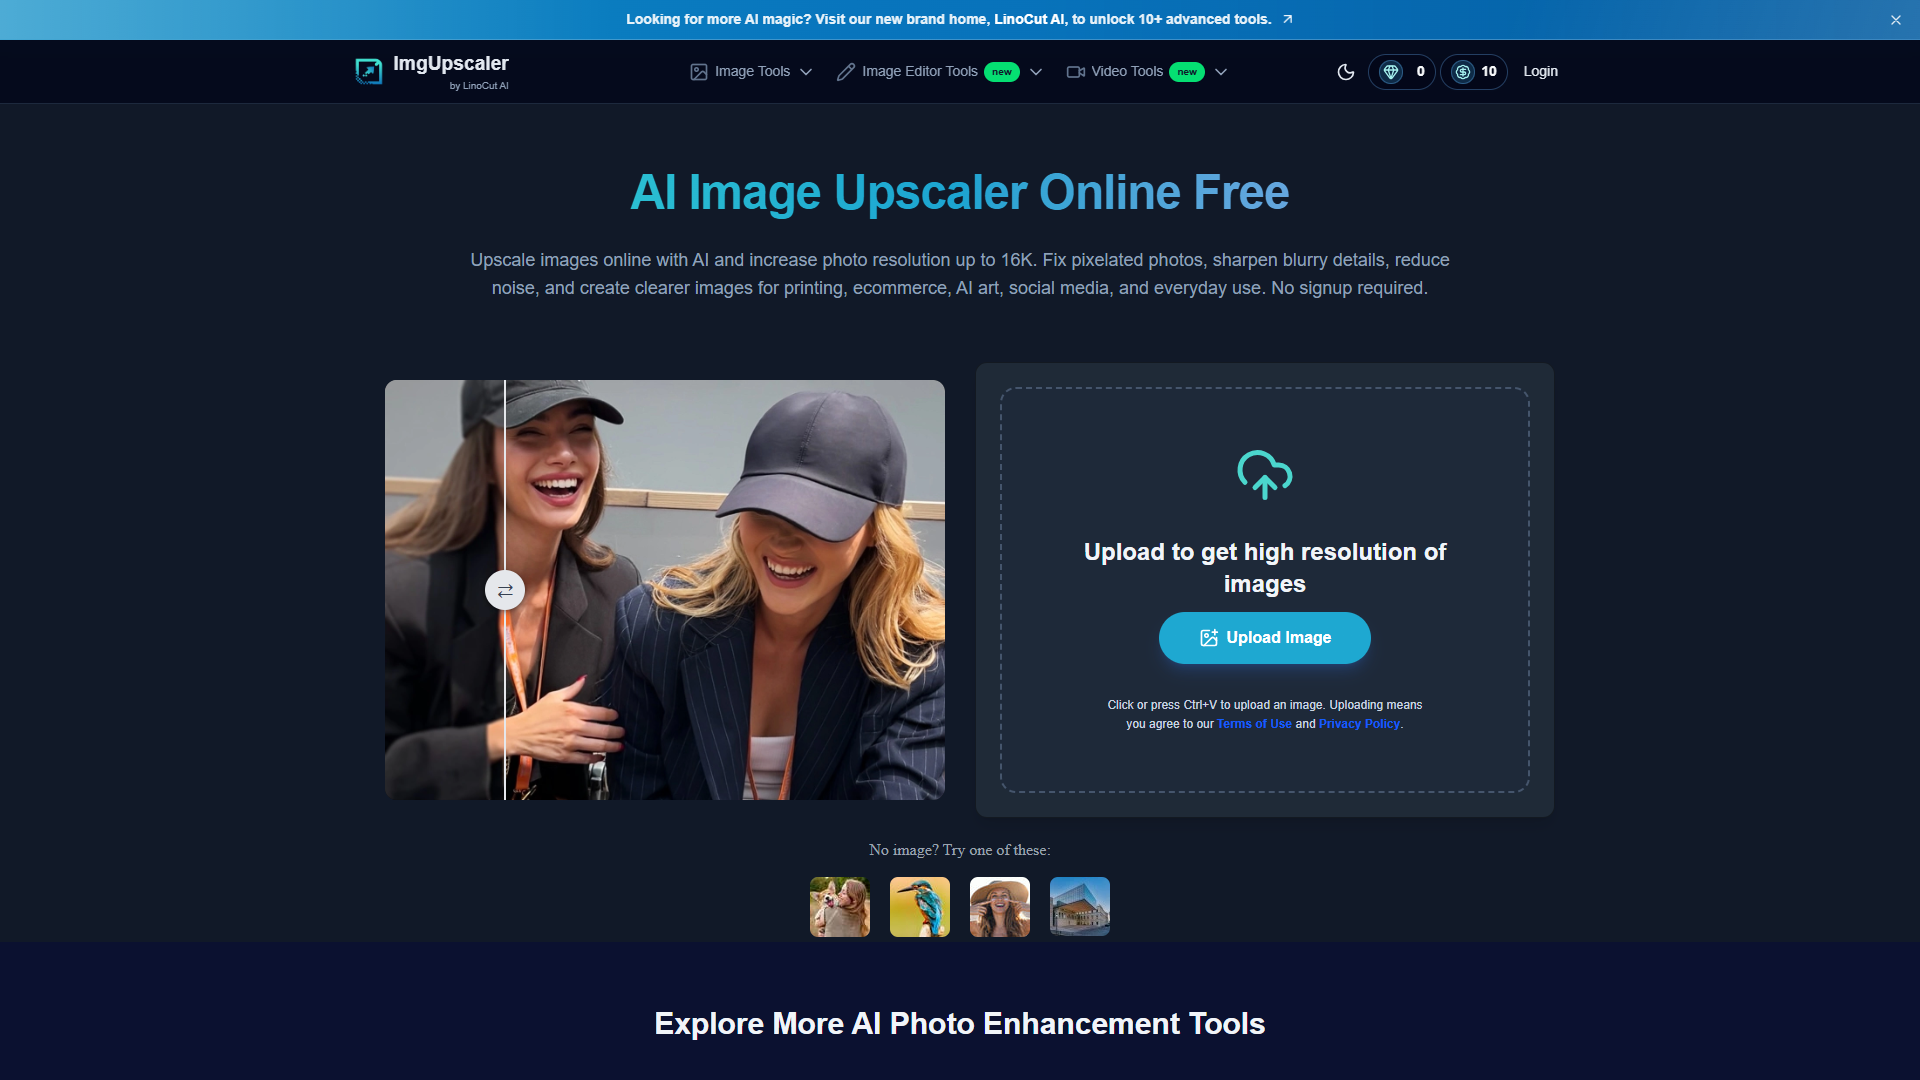This screenshot has height=1080, width=1920.
Task: Select the building sample image
Action: [x=1080, y=907]
